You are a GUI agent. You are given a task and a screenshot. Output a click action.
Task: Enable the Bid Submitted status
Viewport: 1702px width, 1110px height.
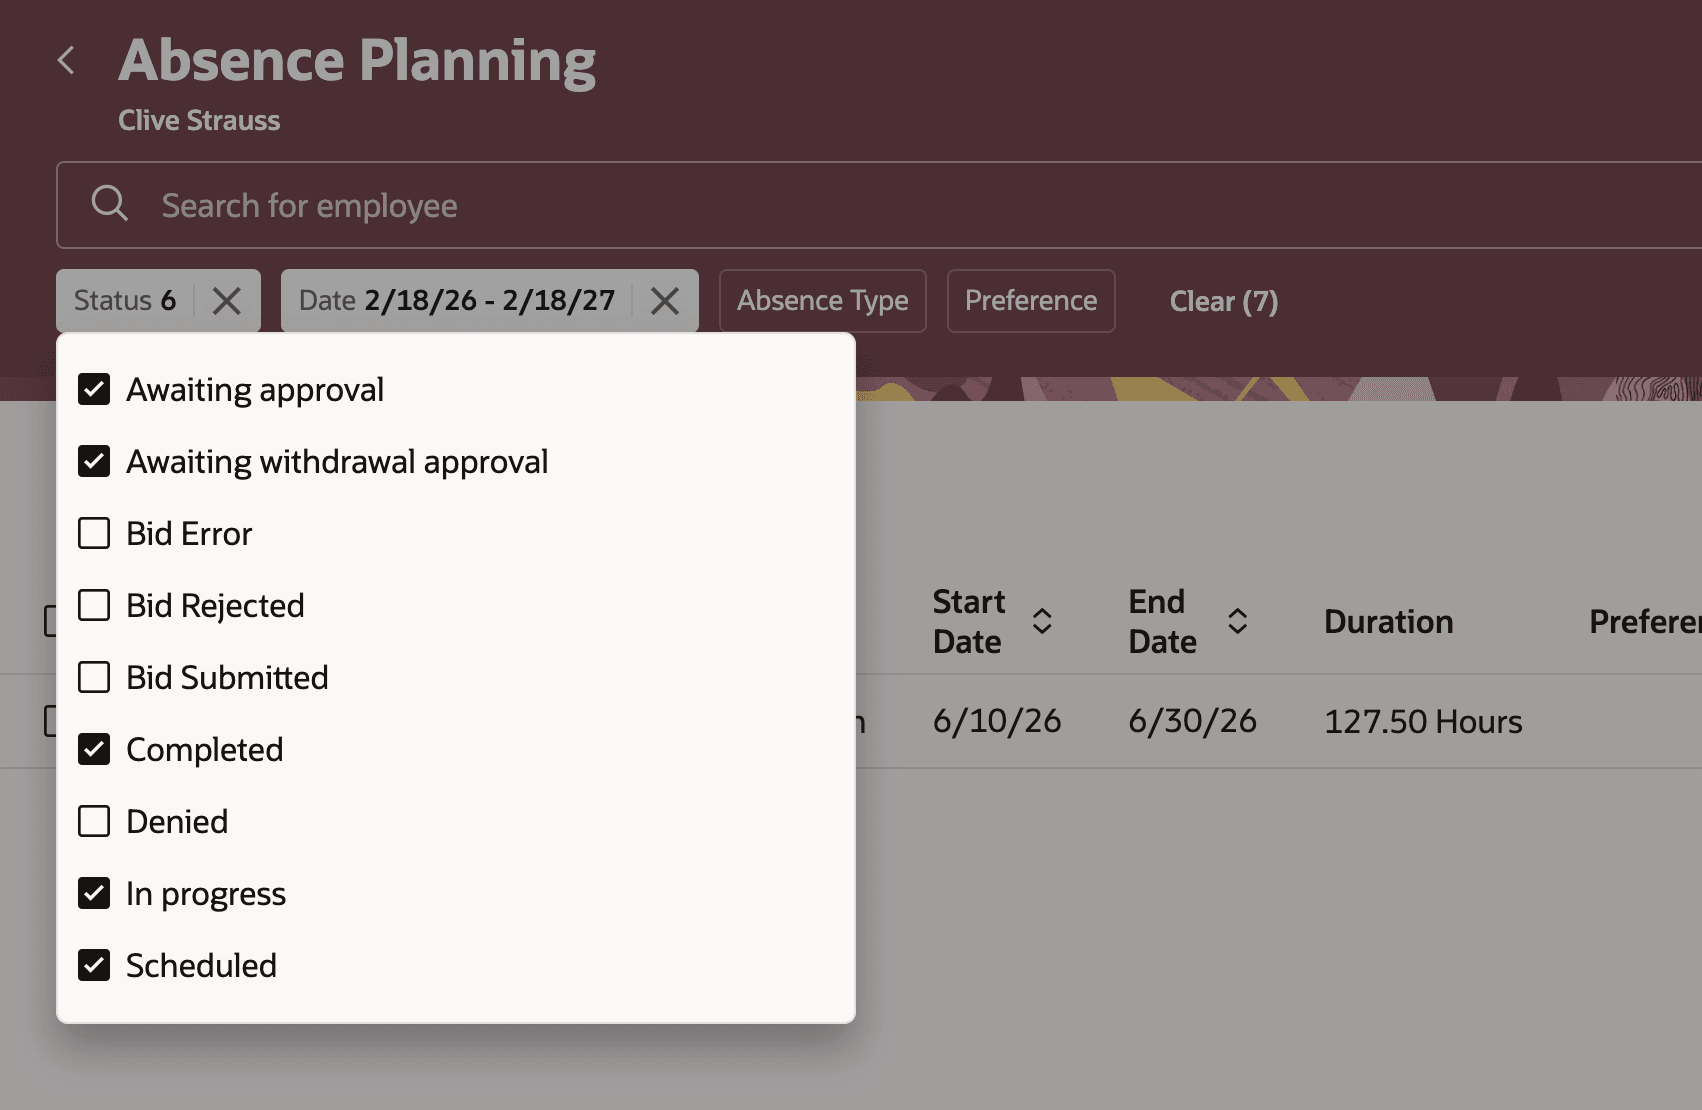93,677
